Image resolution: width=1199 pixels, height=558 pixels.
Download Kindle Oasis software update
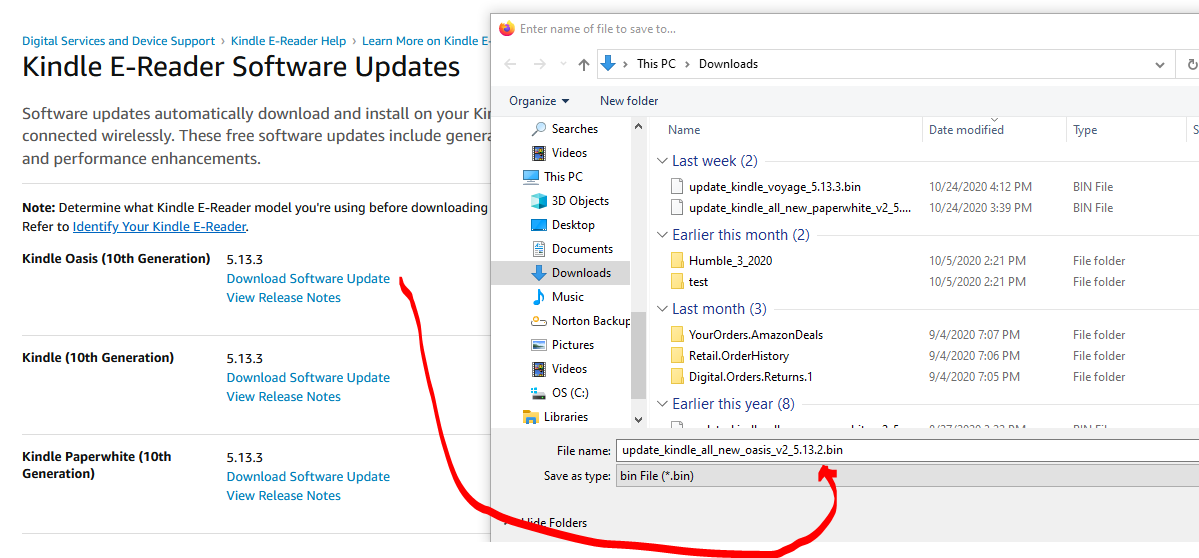pos(308,279)
